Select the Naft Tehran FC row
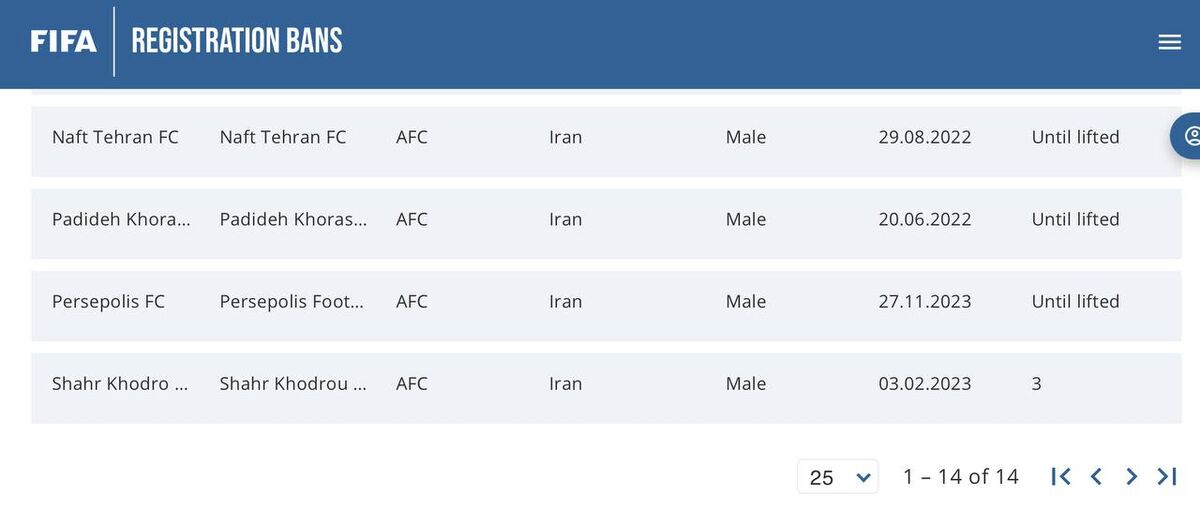1200x511 pixels. 115,137
